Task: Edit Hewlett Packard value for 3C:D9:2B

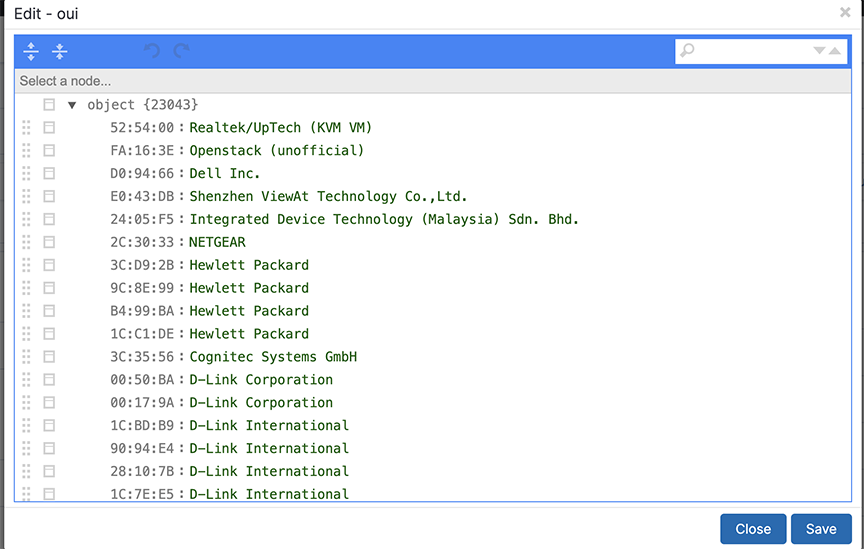Action: pos(249,265)
